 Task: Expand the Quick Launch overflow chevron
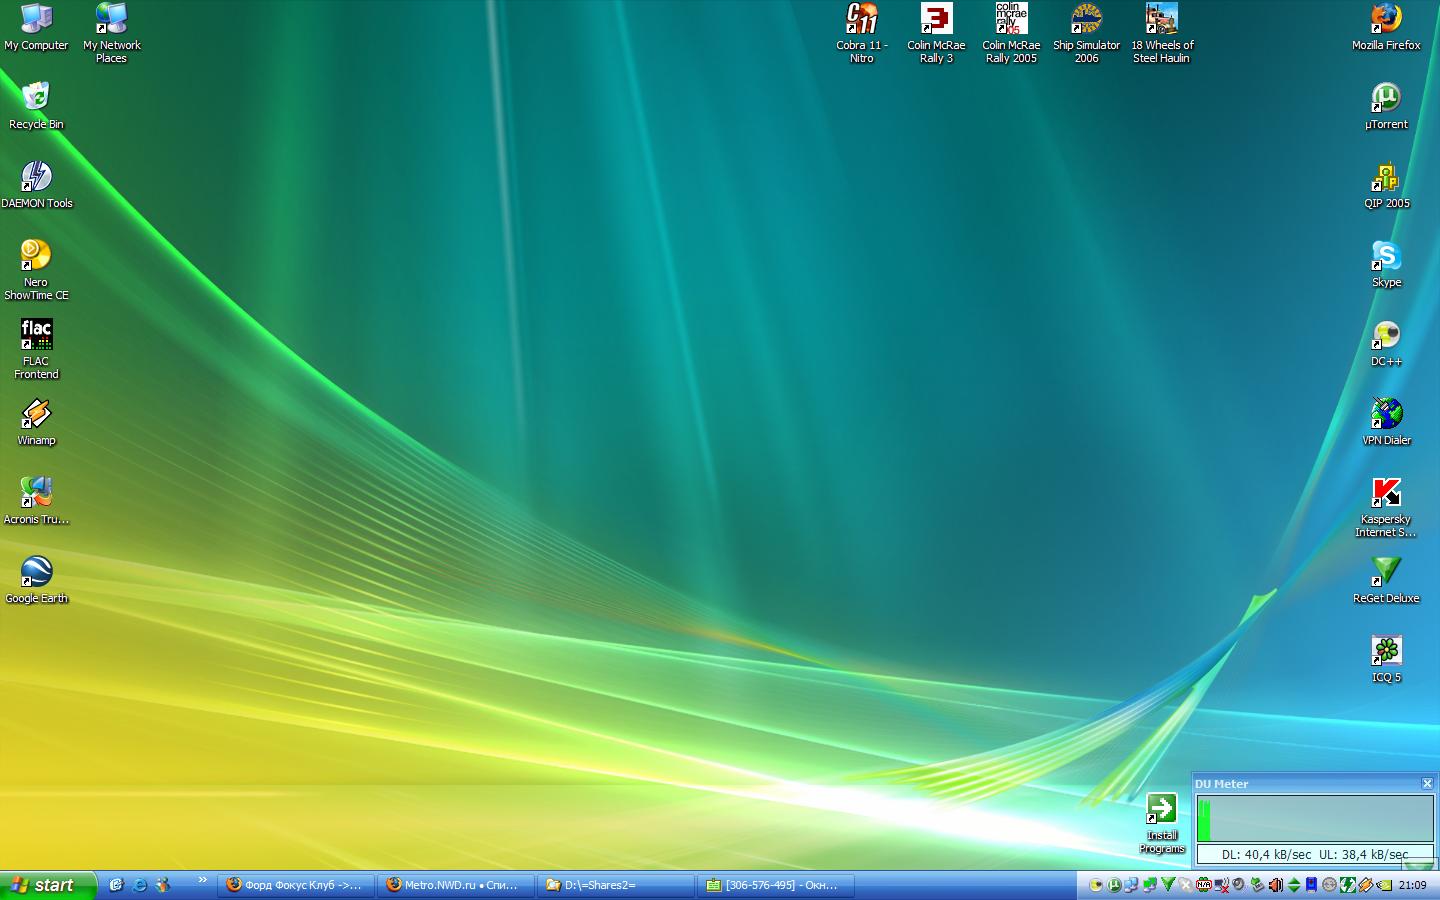click(202, 880)
